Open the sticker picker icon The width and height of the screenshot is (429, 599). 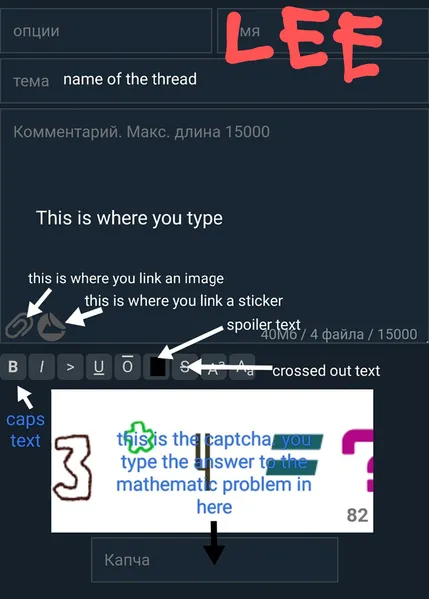click(52, 326)
